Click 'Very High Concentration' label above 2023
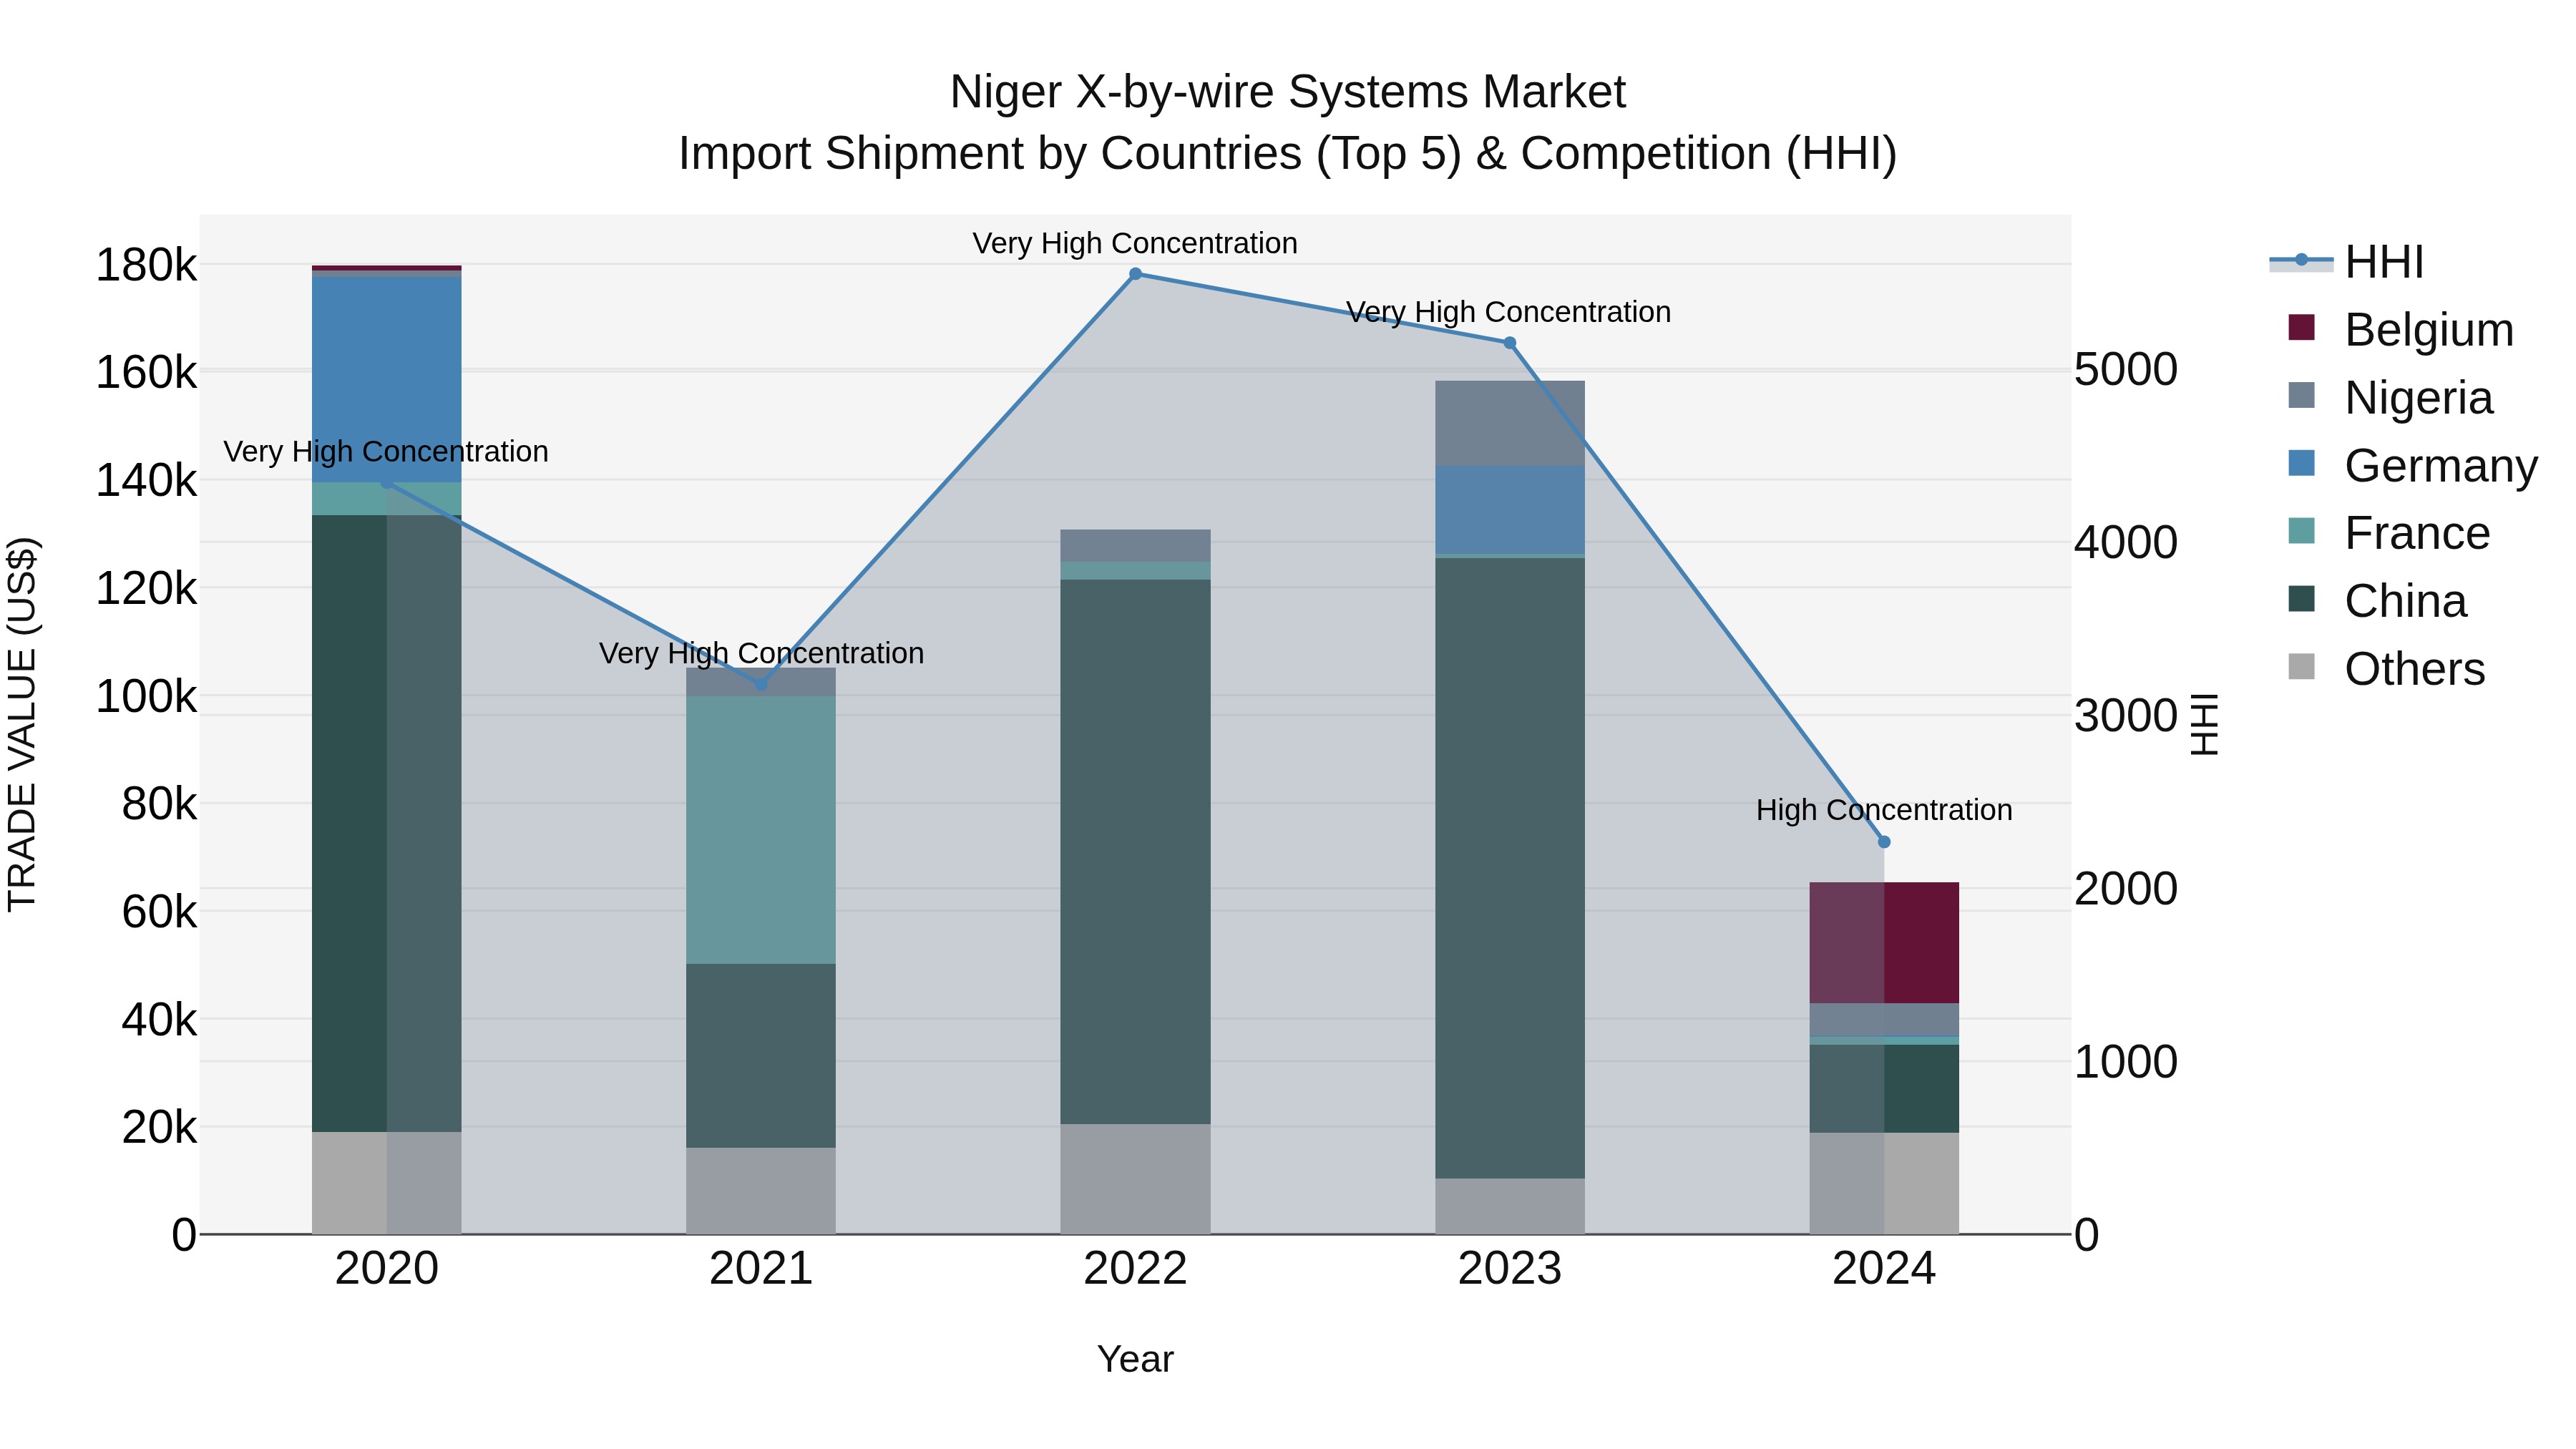 (1509, 312)
